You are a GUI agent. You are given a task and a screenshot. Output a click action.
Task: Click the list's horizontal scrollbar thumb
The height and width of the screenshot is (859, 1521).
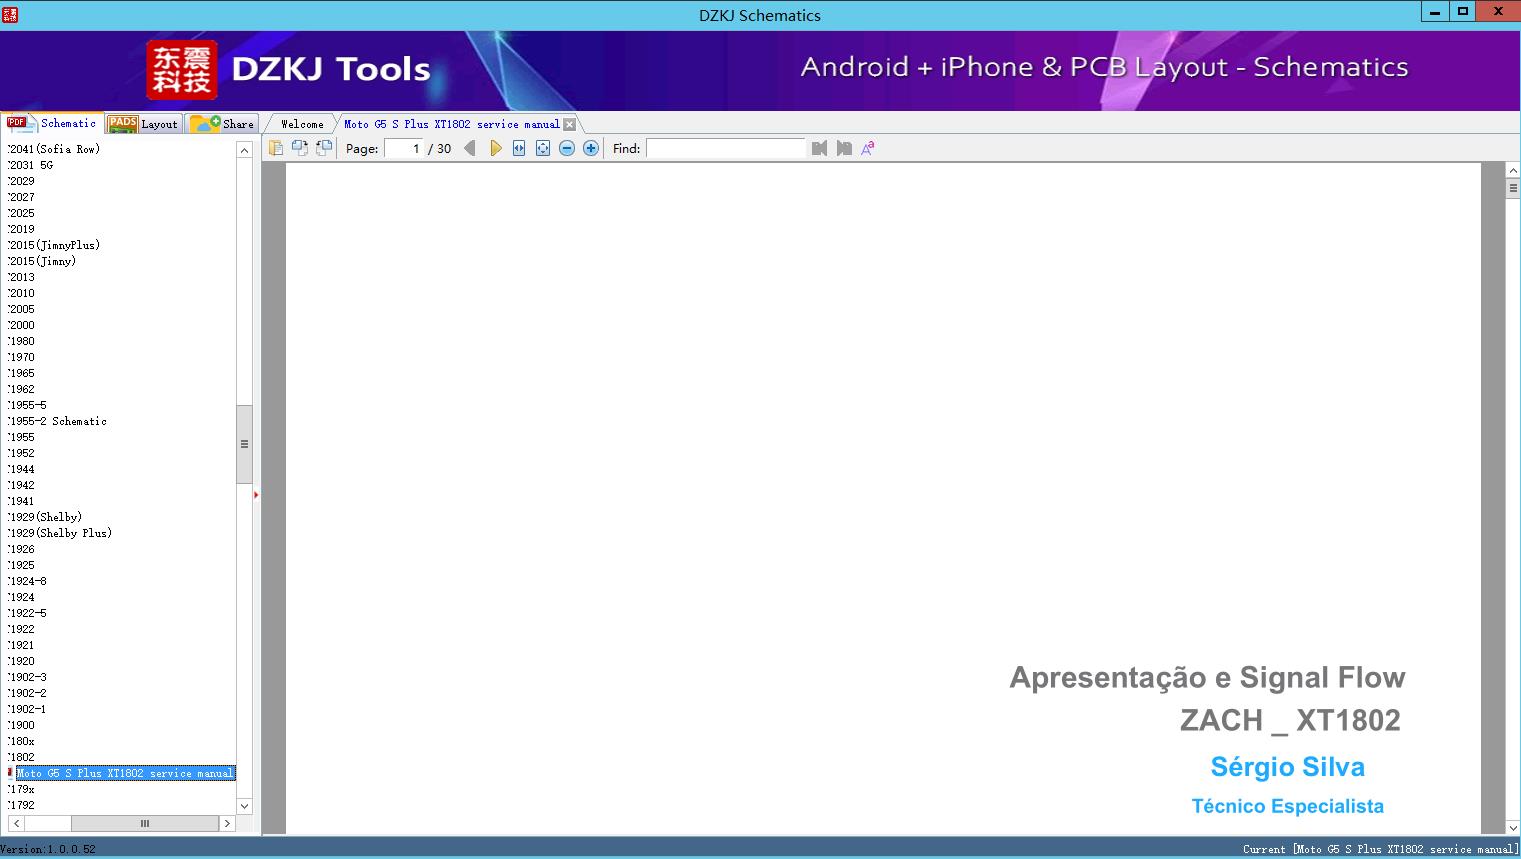145,823
